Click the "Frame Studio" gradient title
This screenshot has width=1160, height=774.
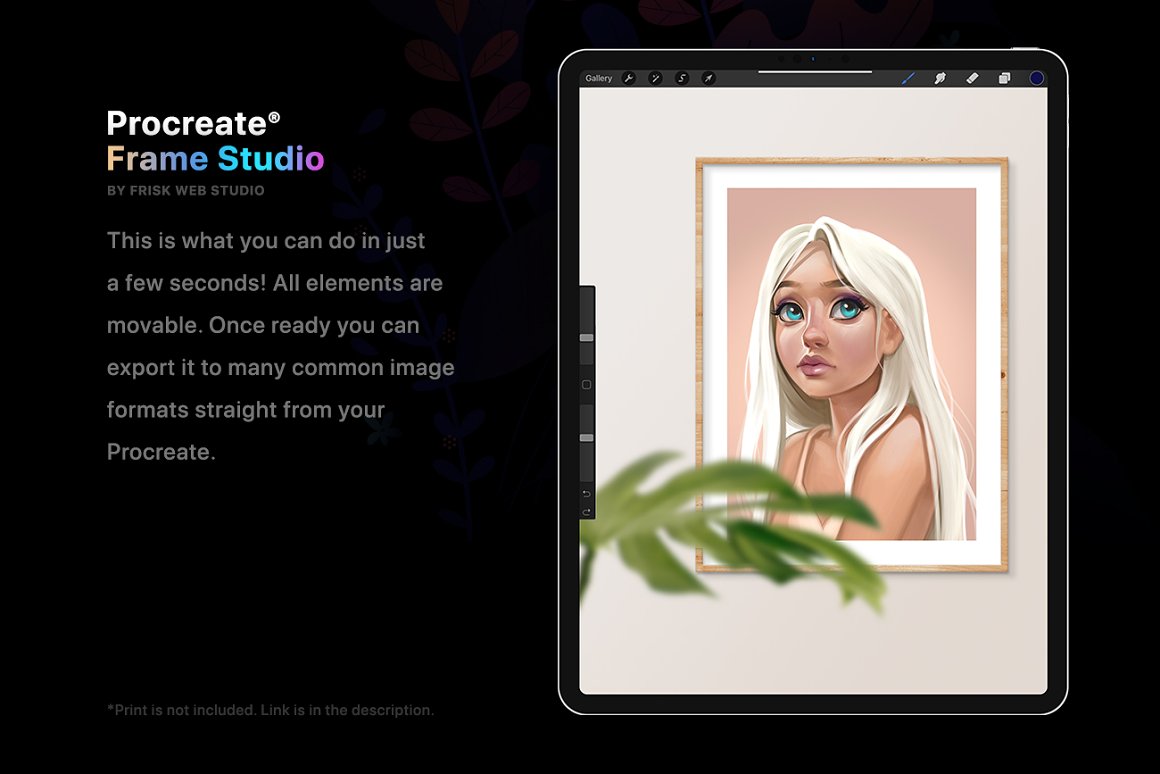[x=215, y=159]
